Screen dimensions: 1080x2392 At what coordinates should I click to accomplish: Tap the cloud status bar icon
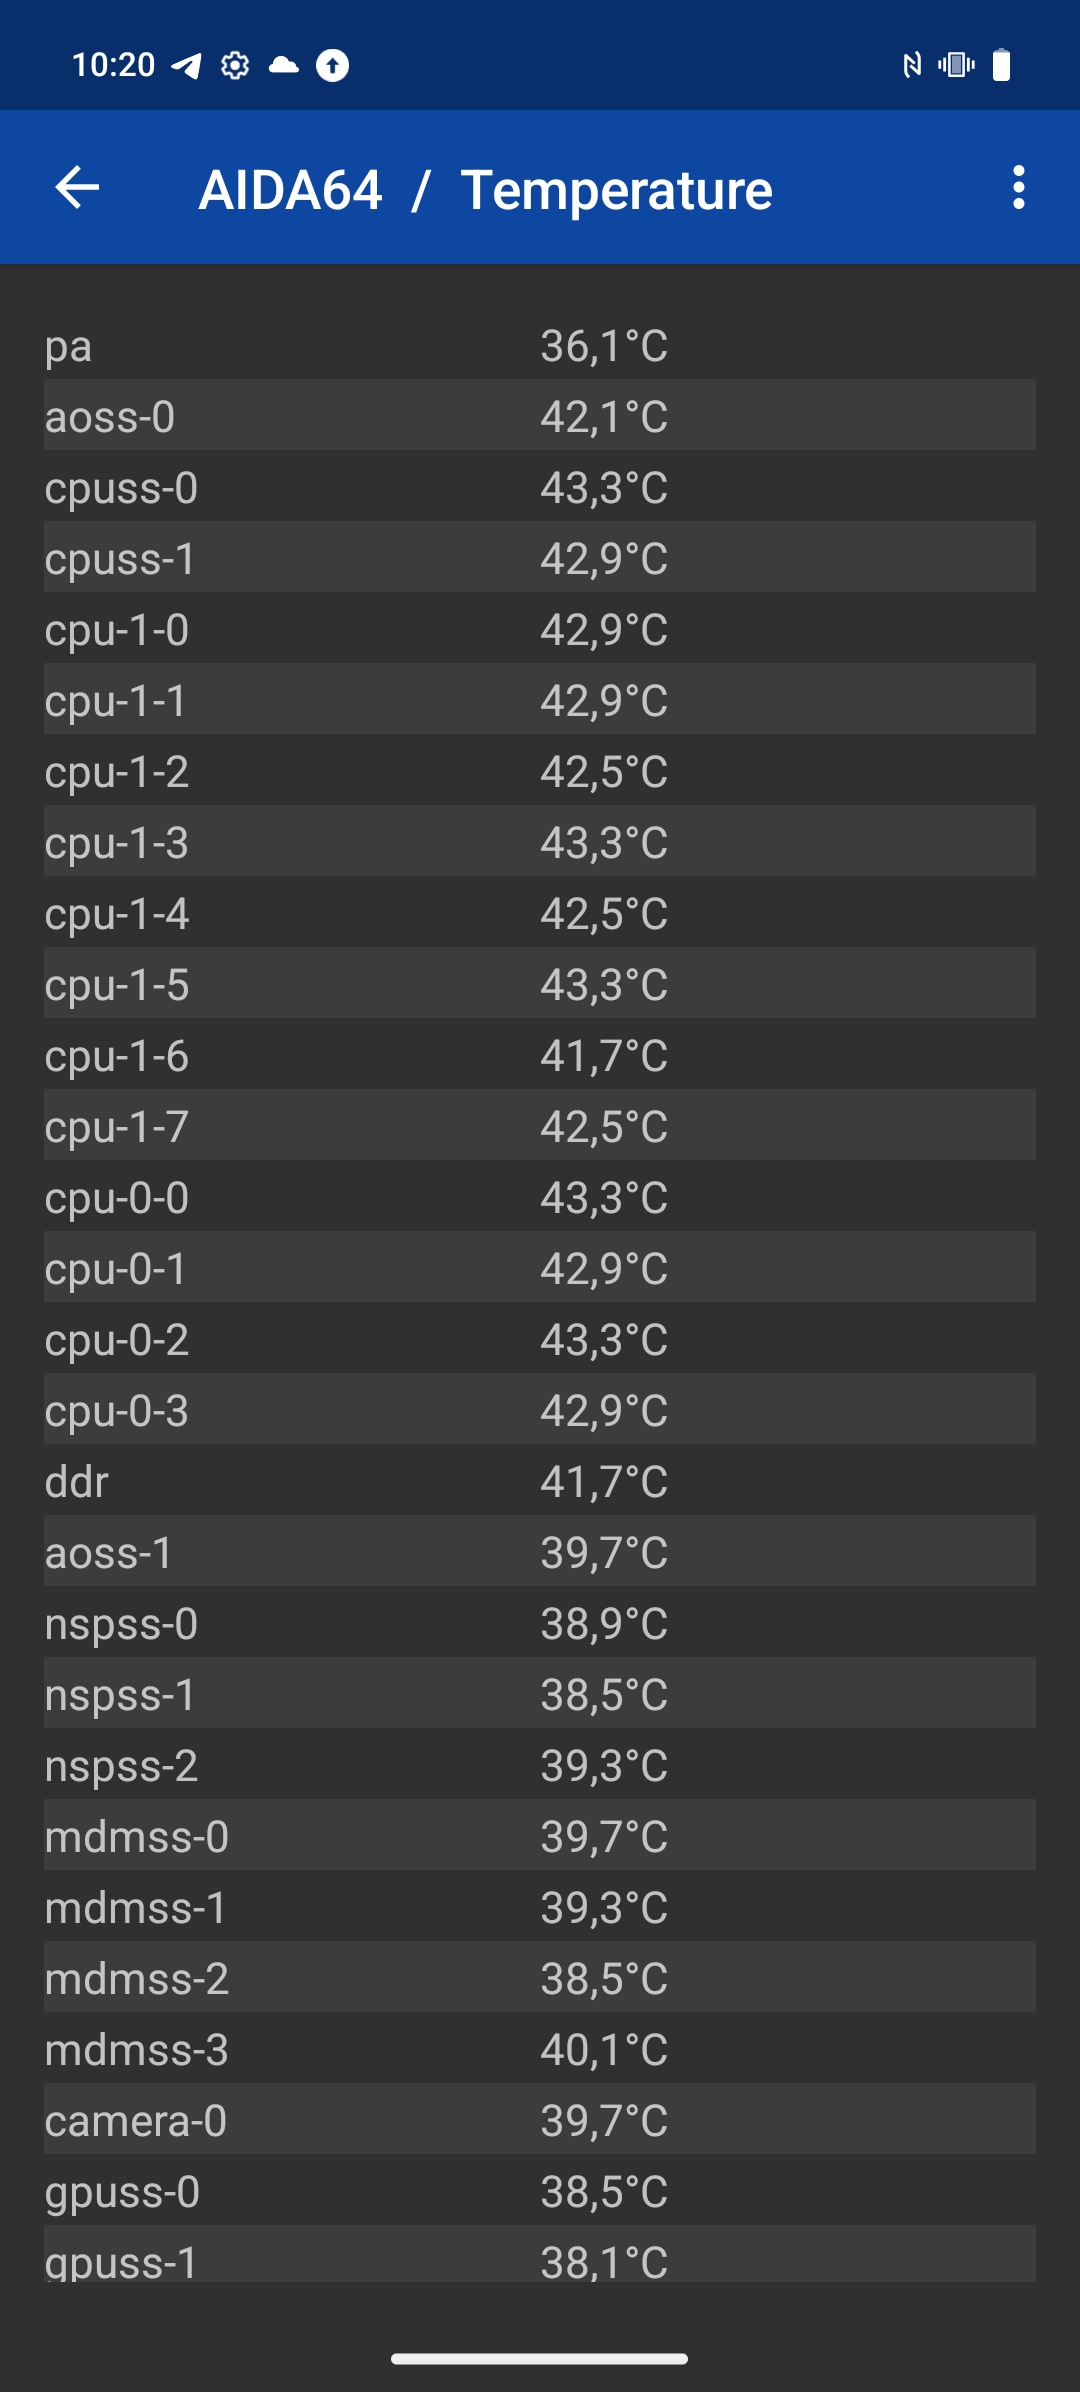pos(284,66)
